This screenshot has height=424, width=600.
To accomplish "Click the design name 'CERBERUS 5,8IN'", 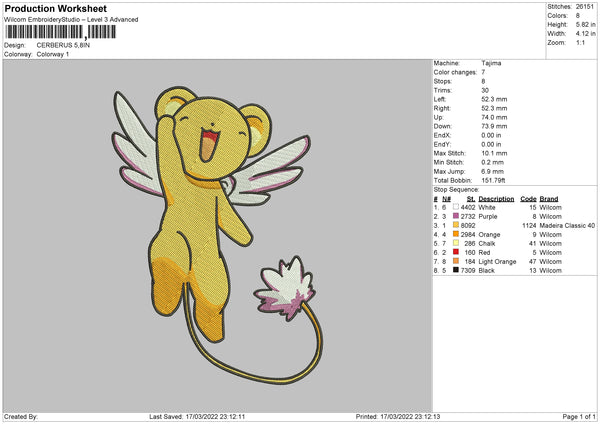I will click(x=63, y=45).
